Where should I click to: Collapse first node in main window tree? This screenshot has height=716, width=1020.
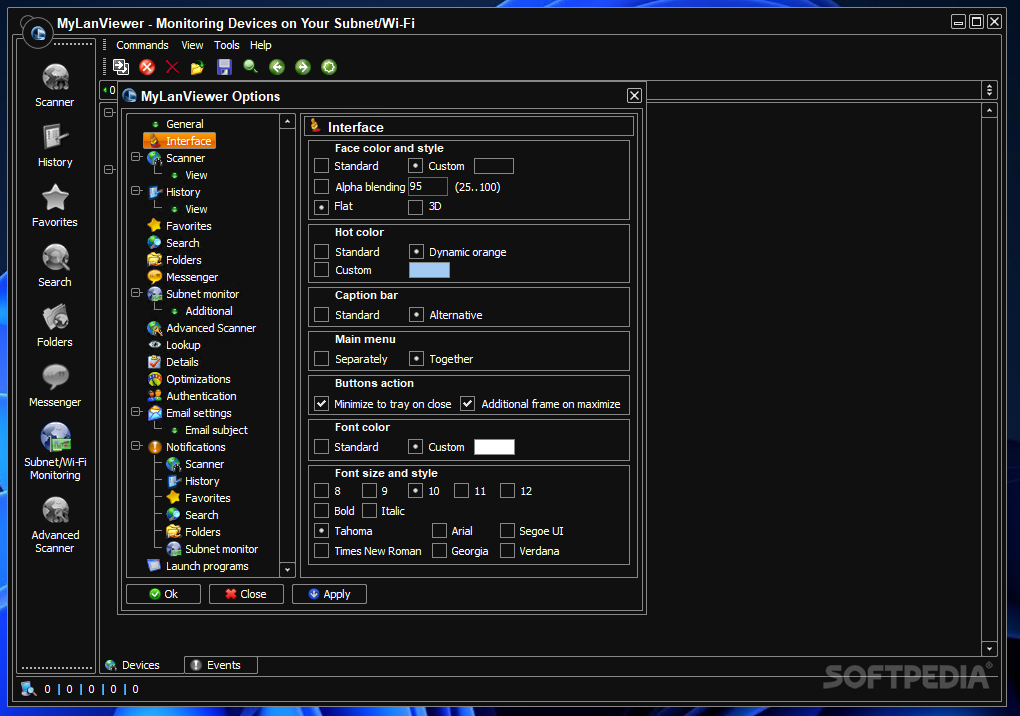(109, 113)
